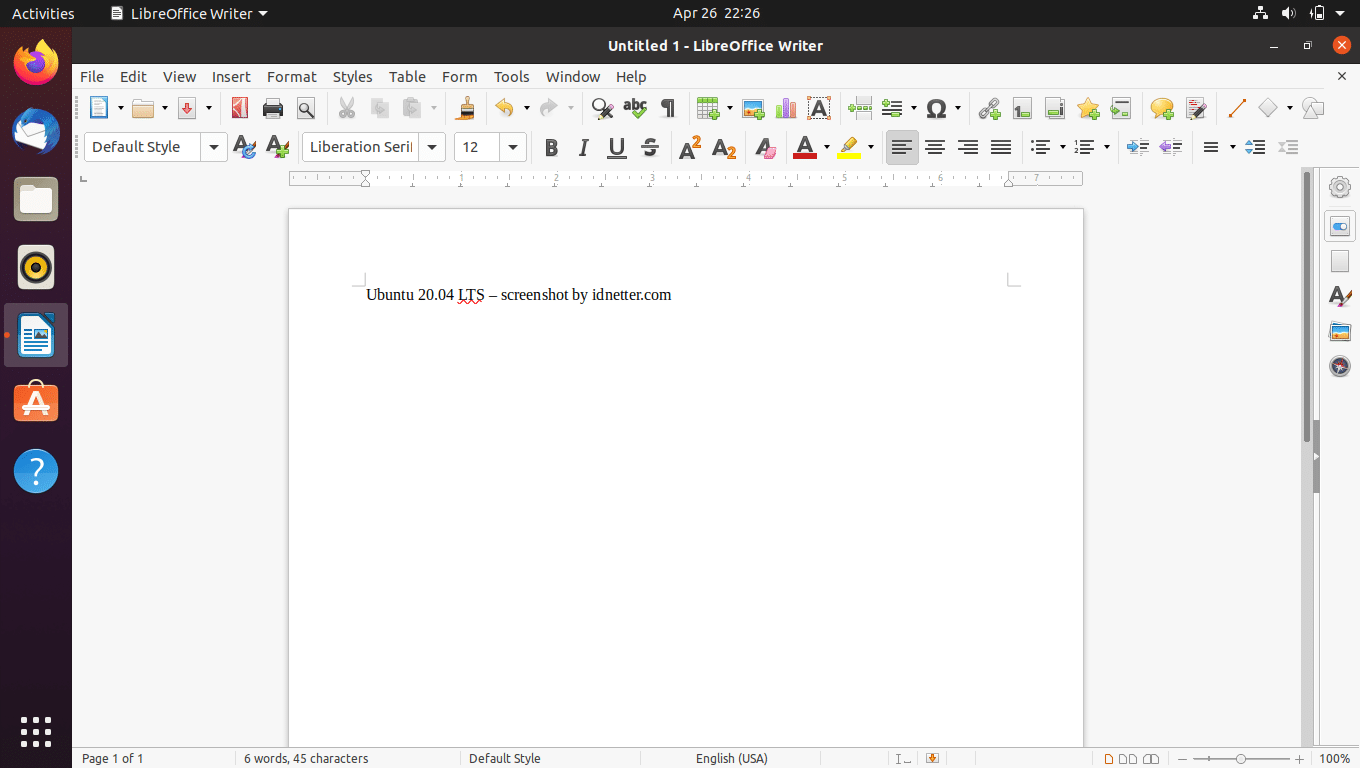
Task: Insert a footnote
Action: click(x=1022, y=108)
